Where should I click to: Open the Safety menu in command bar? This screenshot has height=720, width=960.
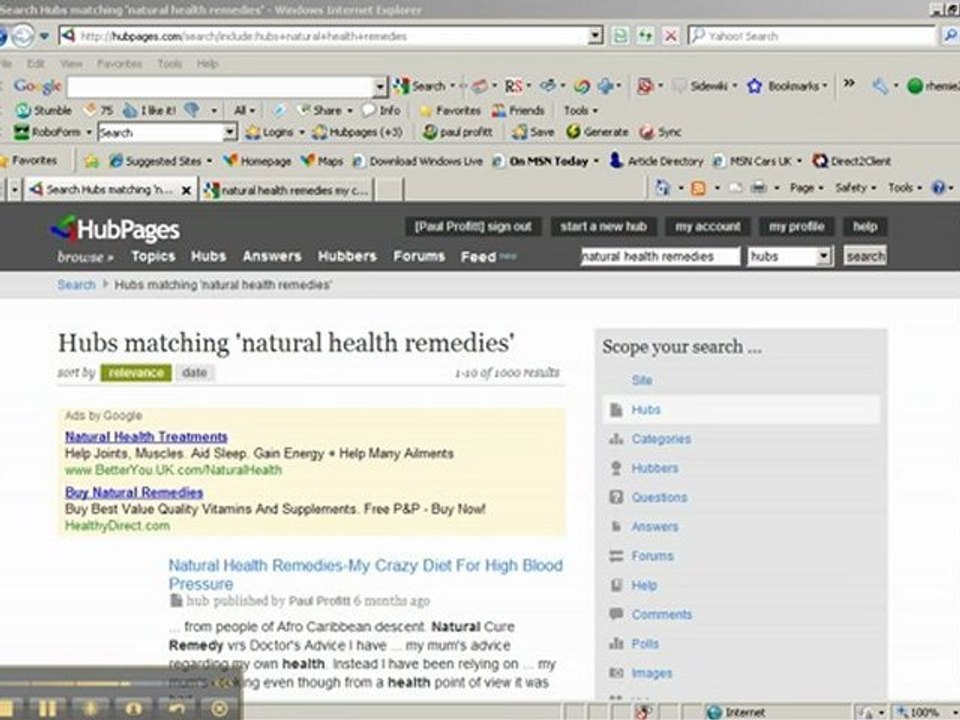click(855, 188)
